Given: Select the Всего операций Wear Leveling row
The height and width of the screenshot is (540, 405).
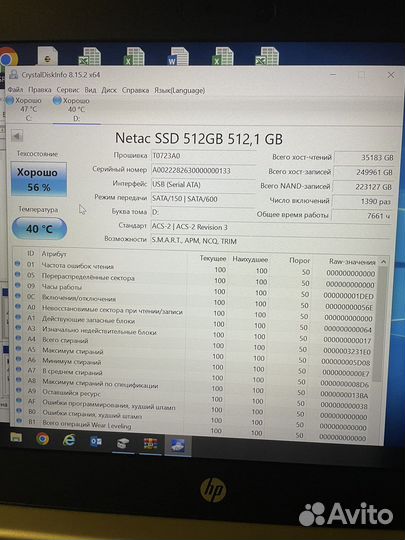Looking at the screenshot, I should (87, 424).
